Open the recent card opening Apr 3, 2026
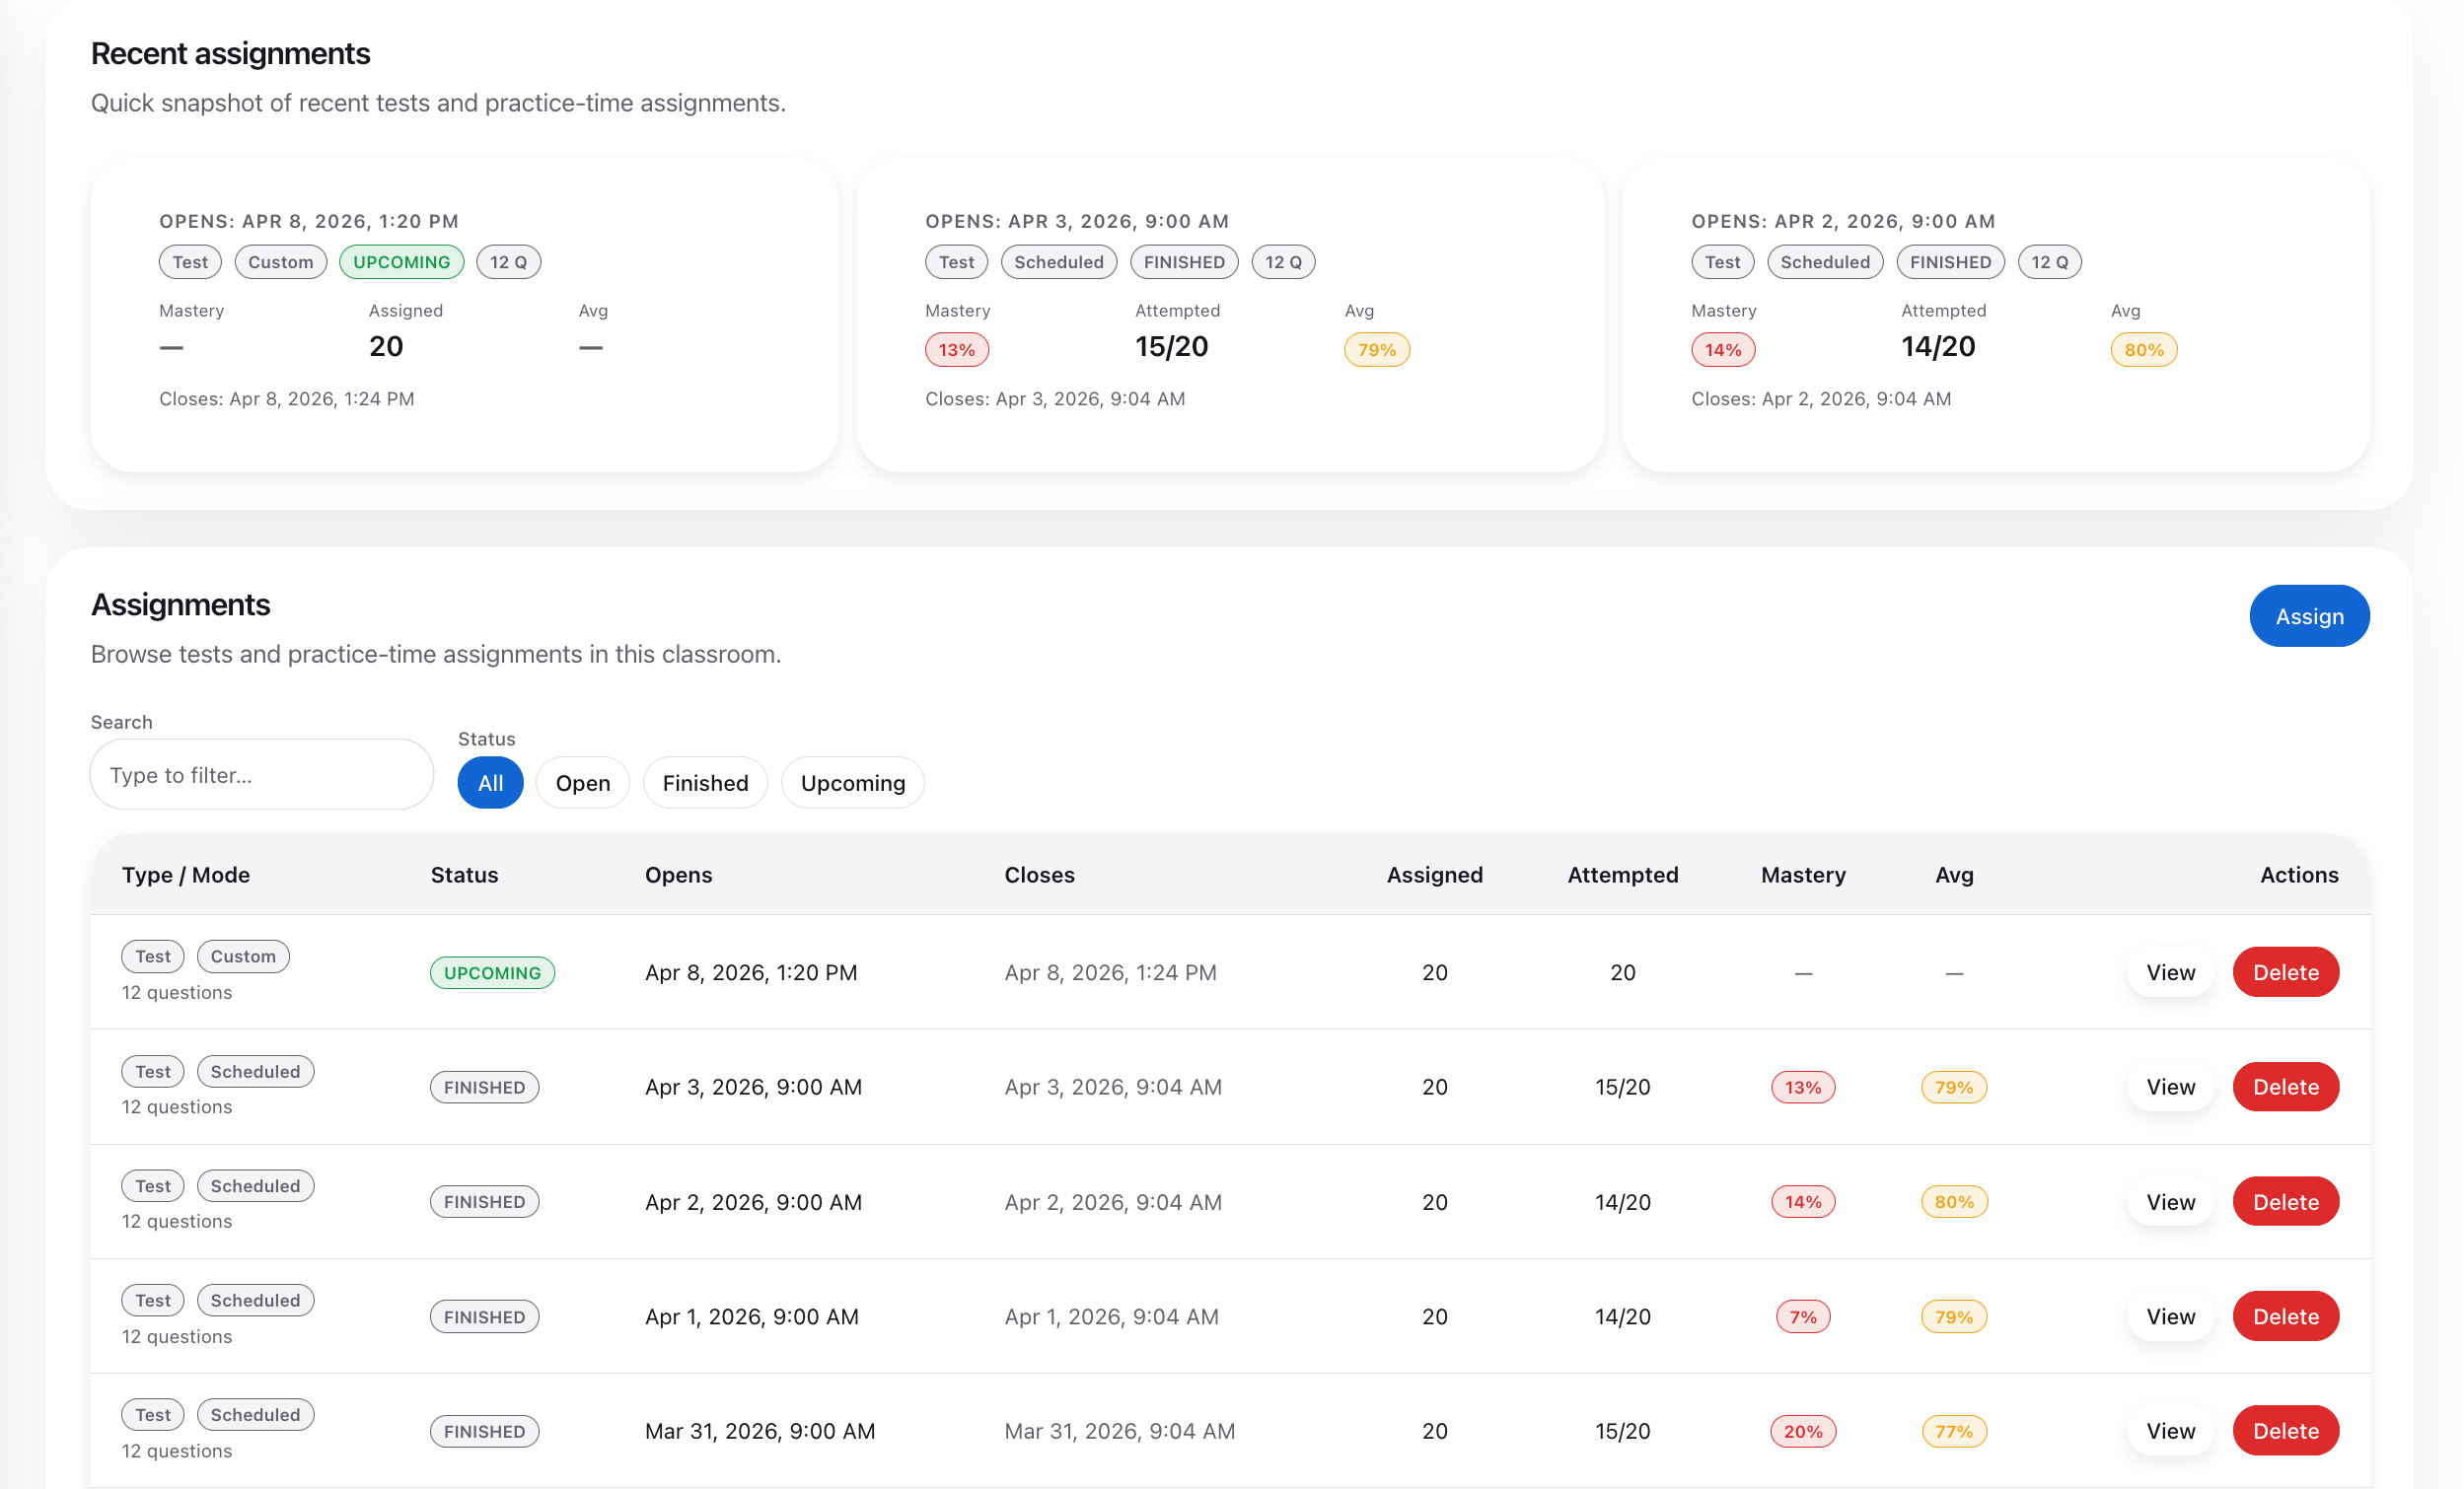Viewport: 2464px width, 1489px height. pos(1230,315)
